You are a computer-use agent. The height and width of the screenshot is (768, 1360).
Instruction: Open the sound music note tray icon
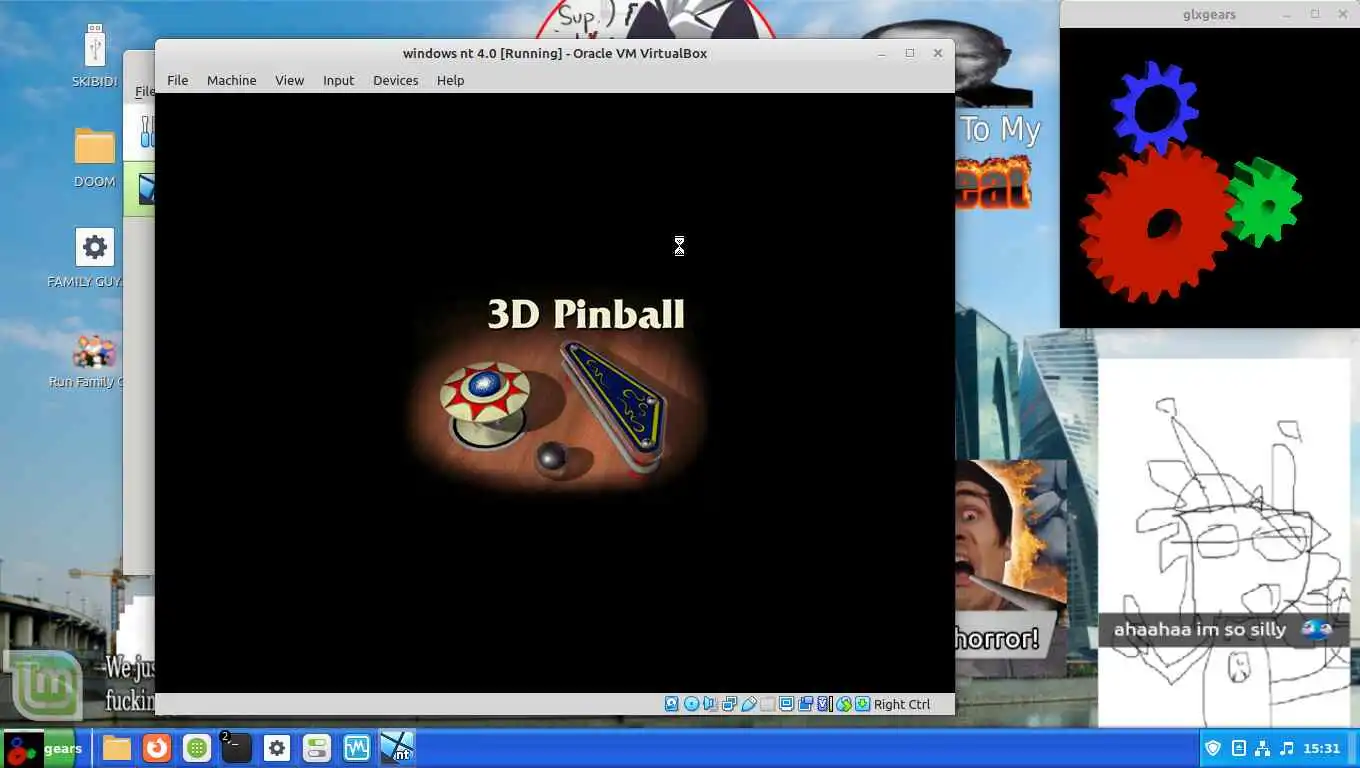coord(1287,748)
